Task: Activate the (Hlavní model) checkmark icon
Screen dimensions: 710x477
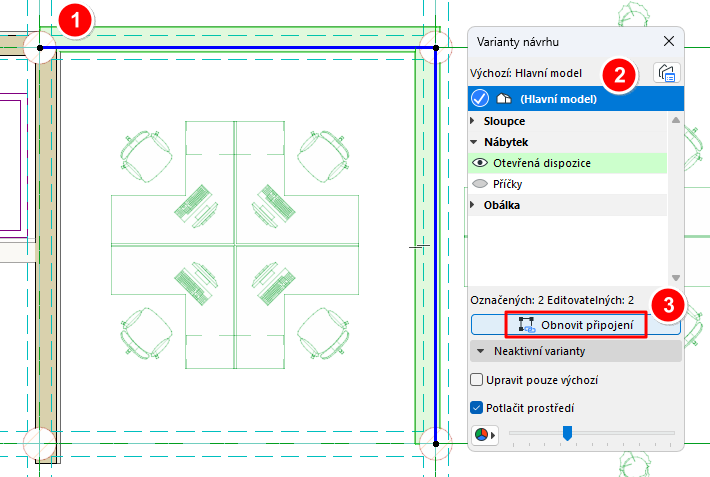Action: (x=480, y=98)
